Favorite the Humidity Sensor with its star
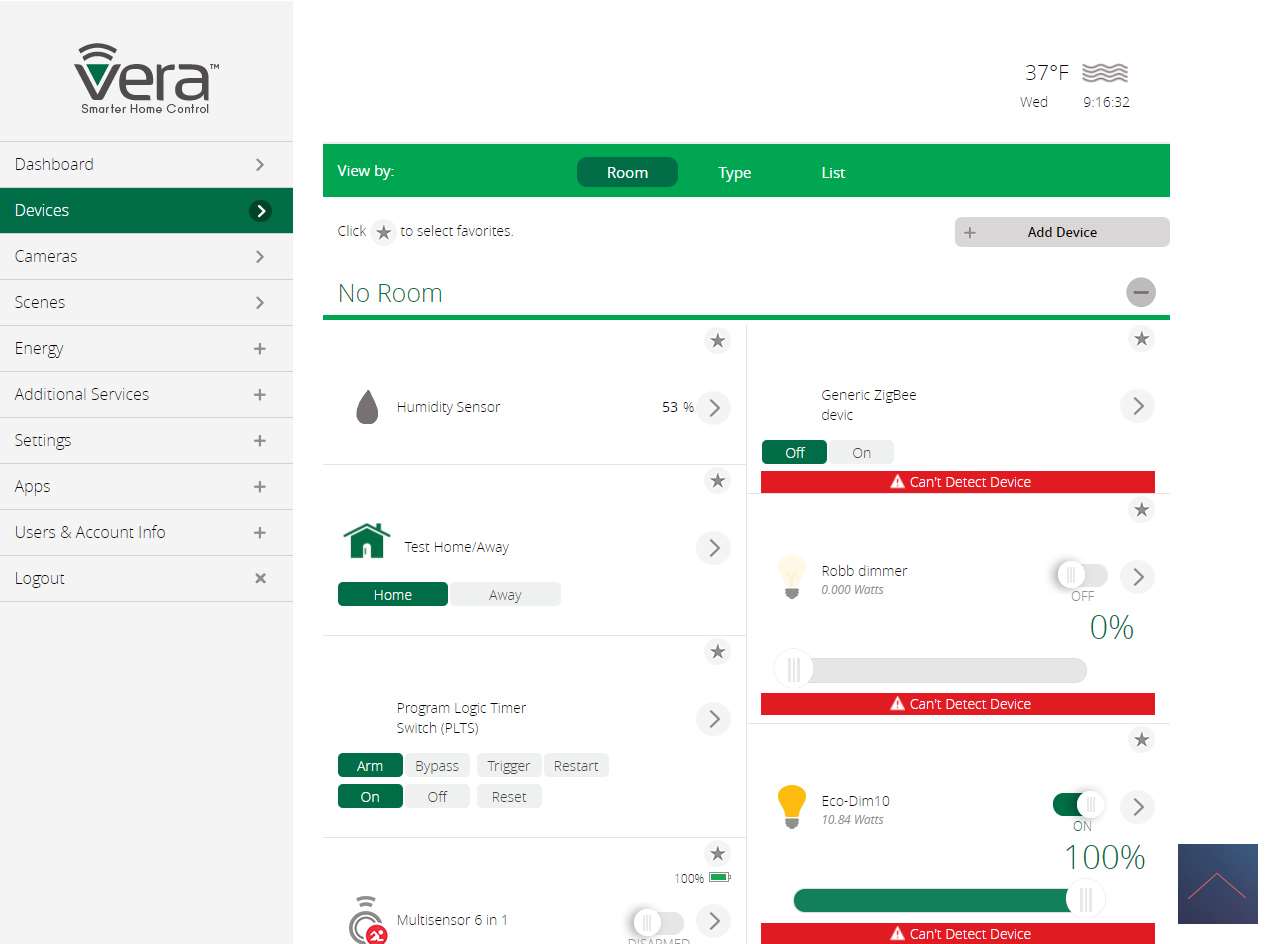This screenshot has width=1278, height=944. click(x=717, y=341)
